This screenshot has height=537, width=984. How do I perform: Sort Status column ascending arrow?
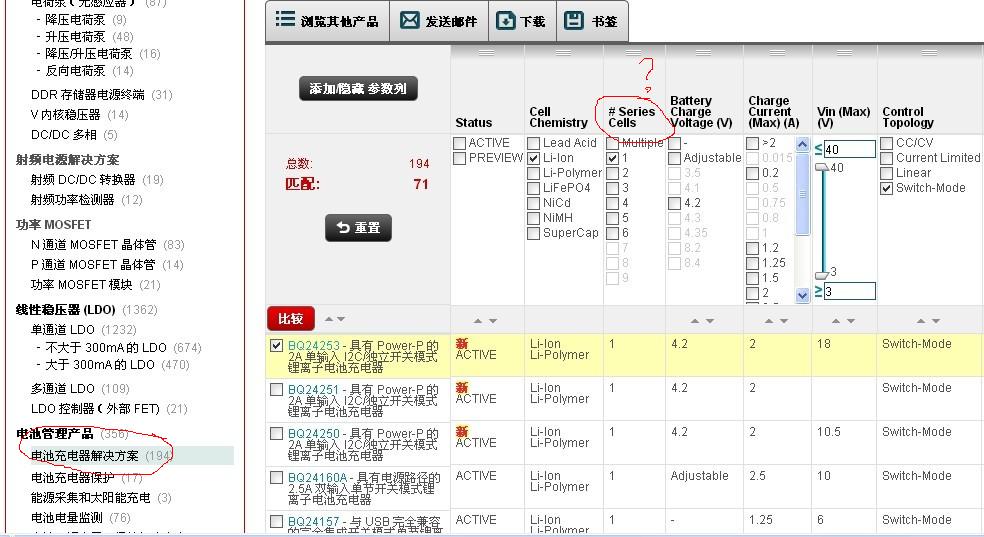478,321
